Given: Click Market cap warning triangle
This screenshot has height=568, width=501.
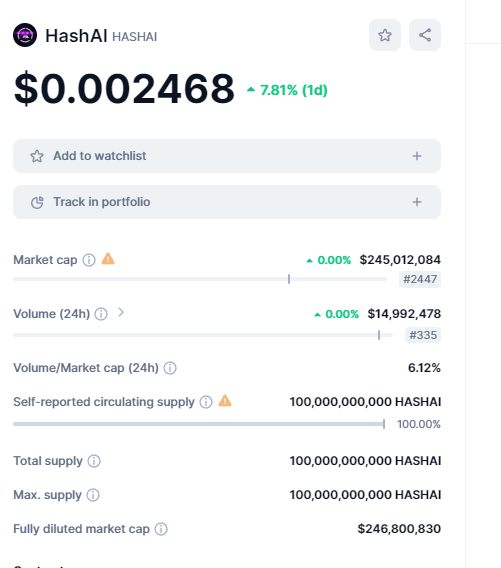Looking at the screenshot, I should (x=108, y=259).
